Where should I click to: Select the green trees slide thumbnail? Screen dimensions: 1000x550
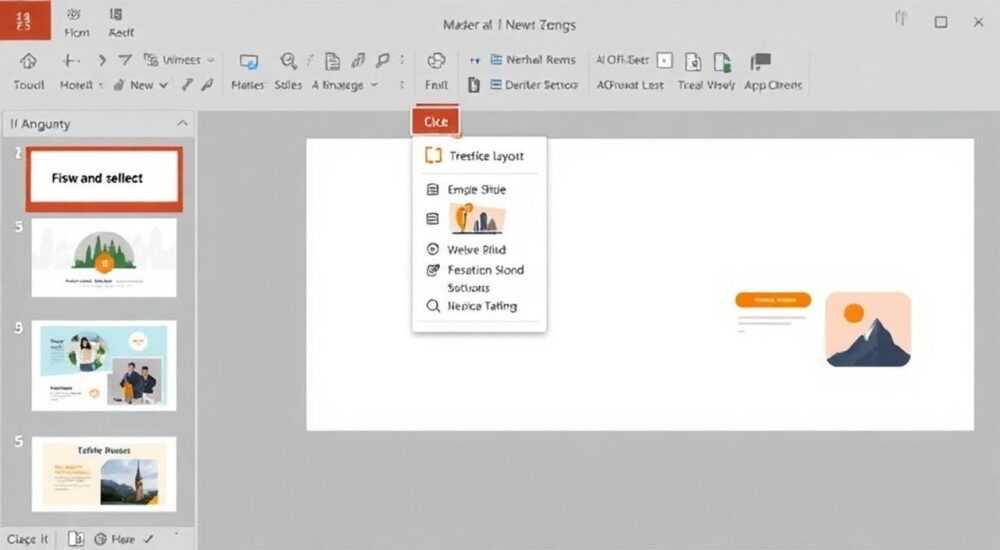click(x=104, y=258)
